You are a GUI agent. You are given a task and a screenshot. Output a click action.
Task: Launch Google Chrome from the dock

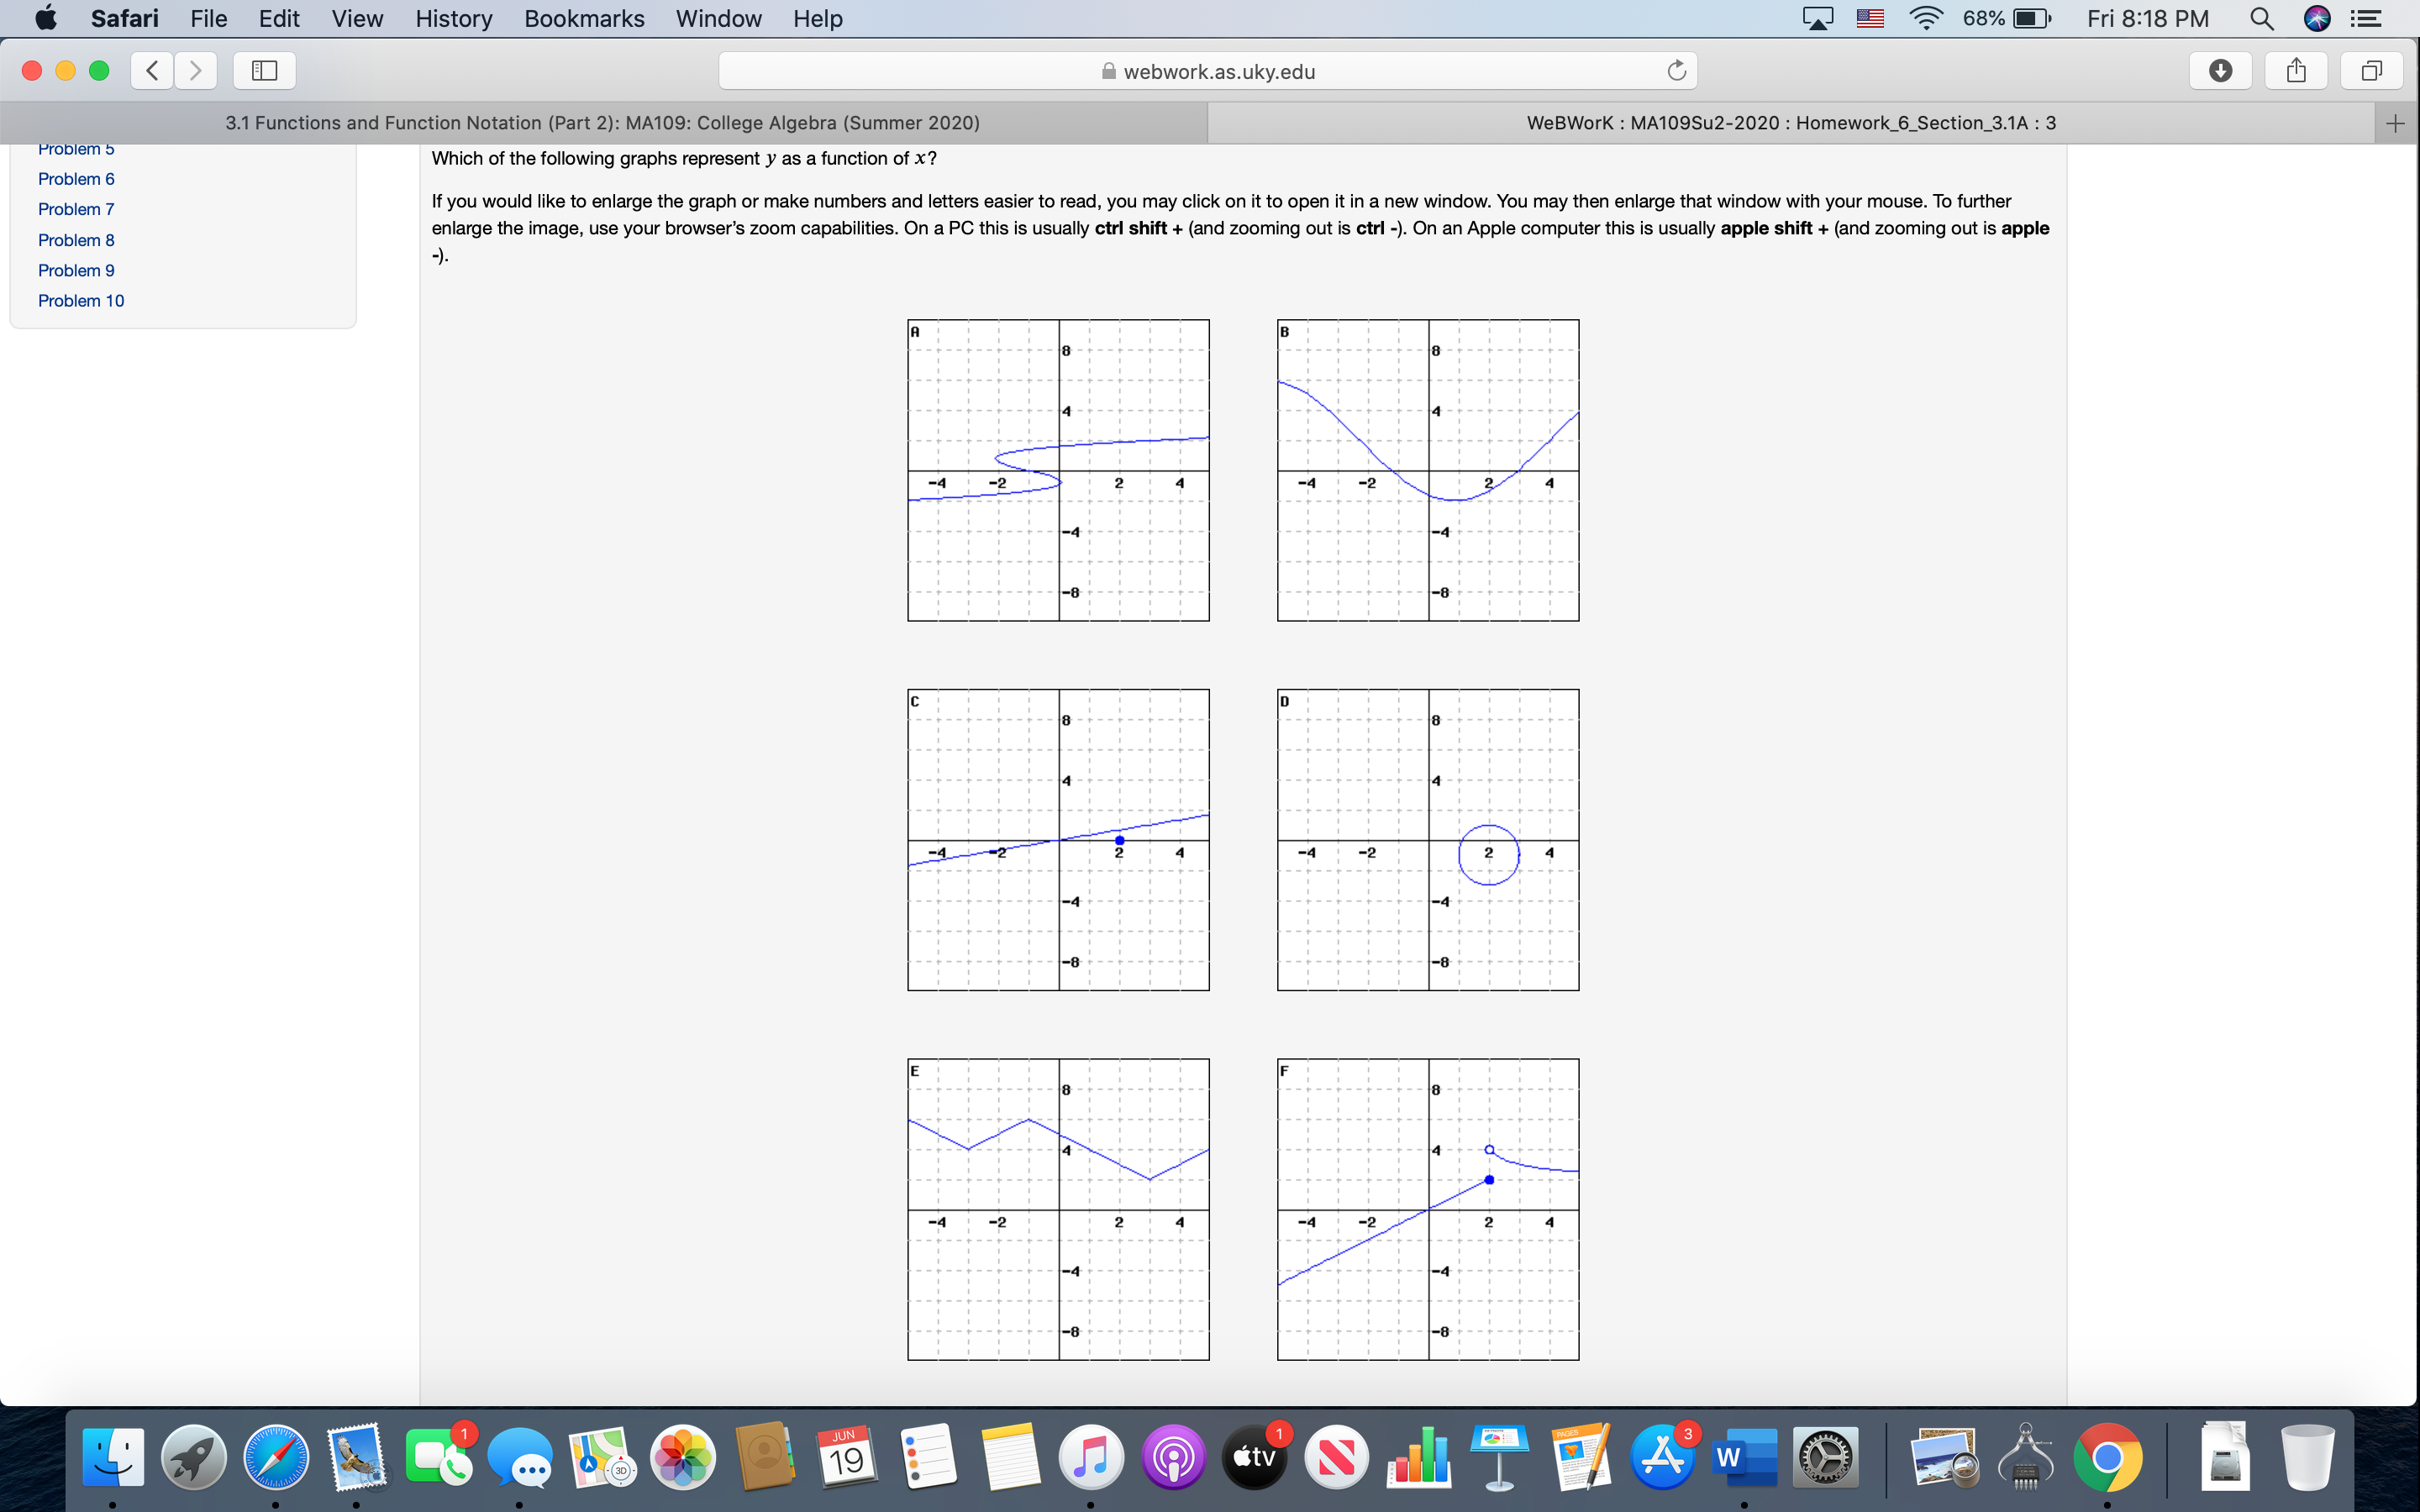pos(2107,1457)
